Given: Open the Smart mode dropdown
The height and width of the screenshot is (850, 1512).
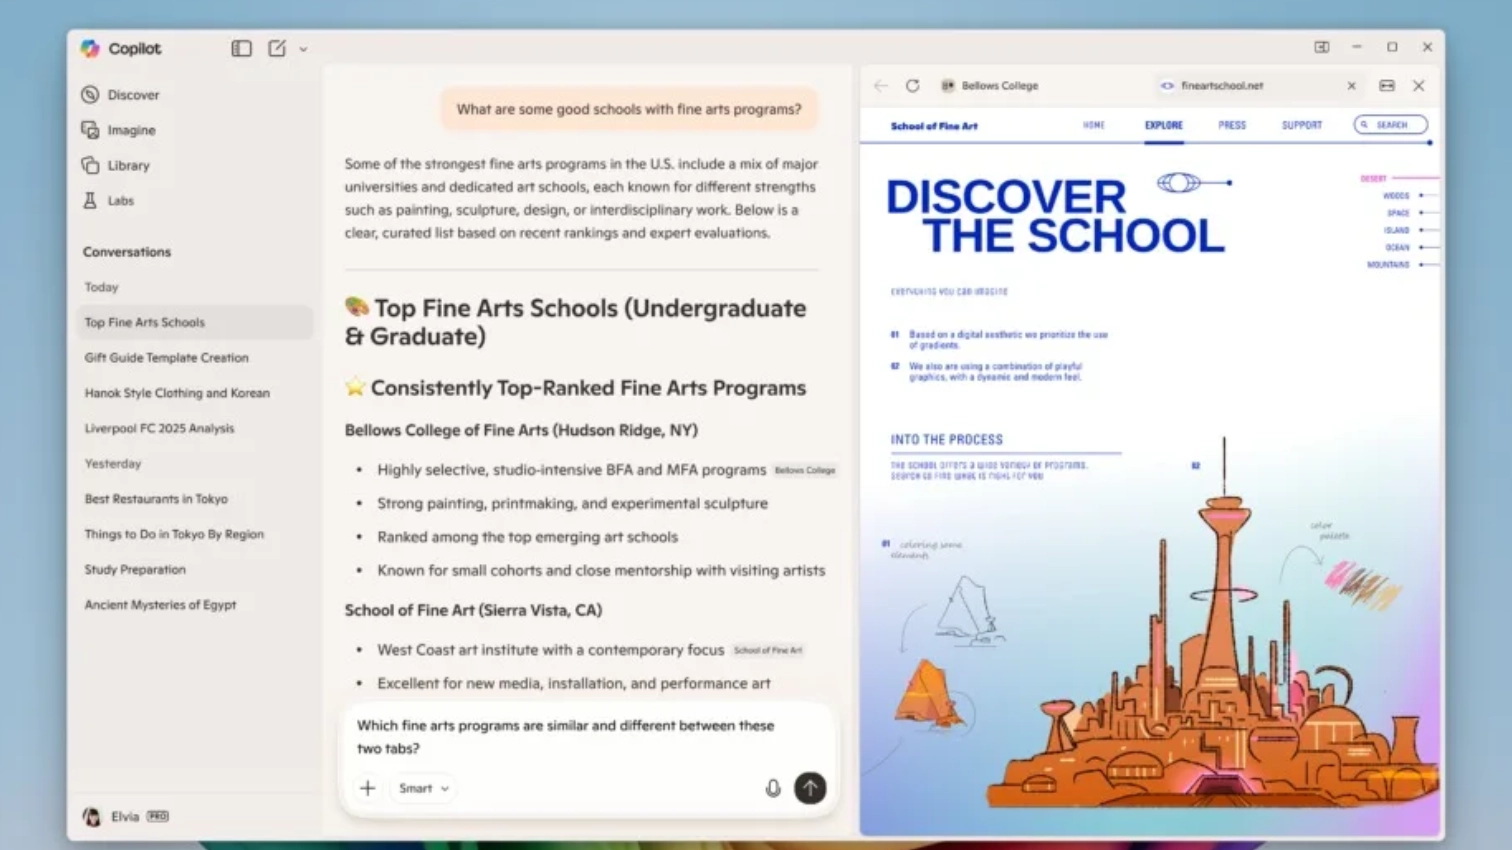Looking at the screenshot, I should point(423,788).
